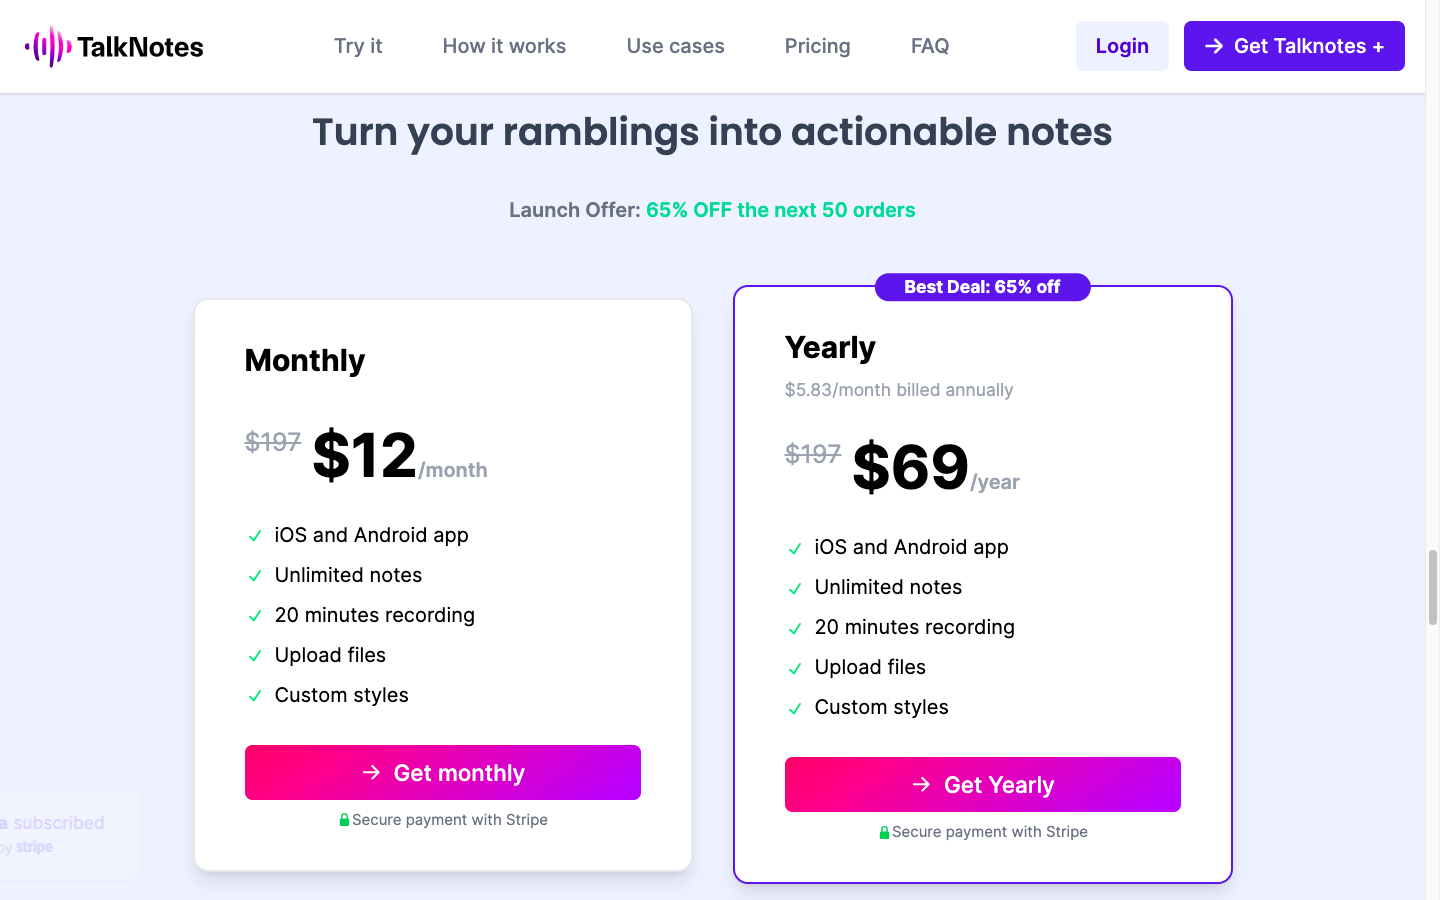Select the Pricing menu item
The width and height of the screenshot is (1440, 900).
tap(817, 46)
